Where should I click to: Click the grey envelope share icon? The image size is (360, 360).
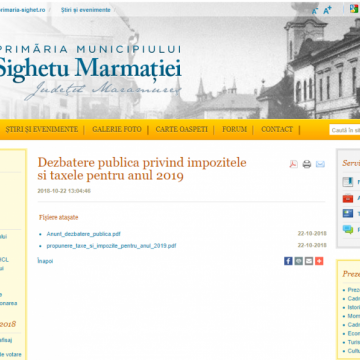(x=309, y=261)
